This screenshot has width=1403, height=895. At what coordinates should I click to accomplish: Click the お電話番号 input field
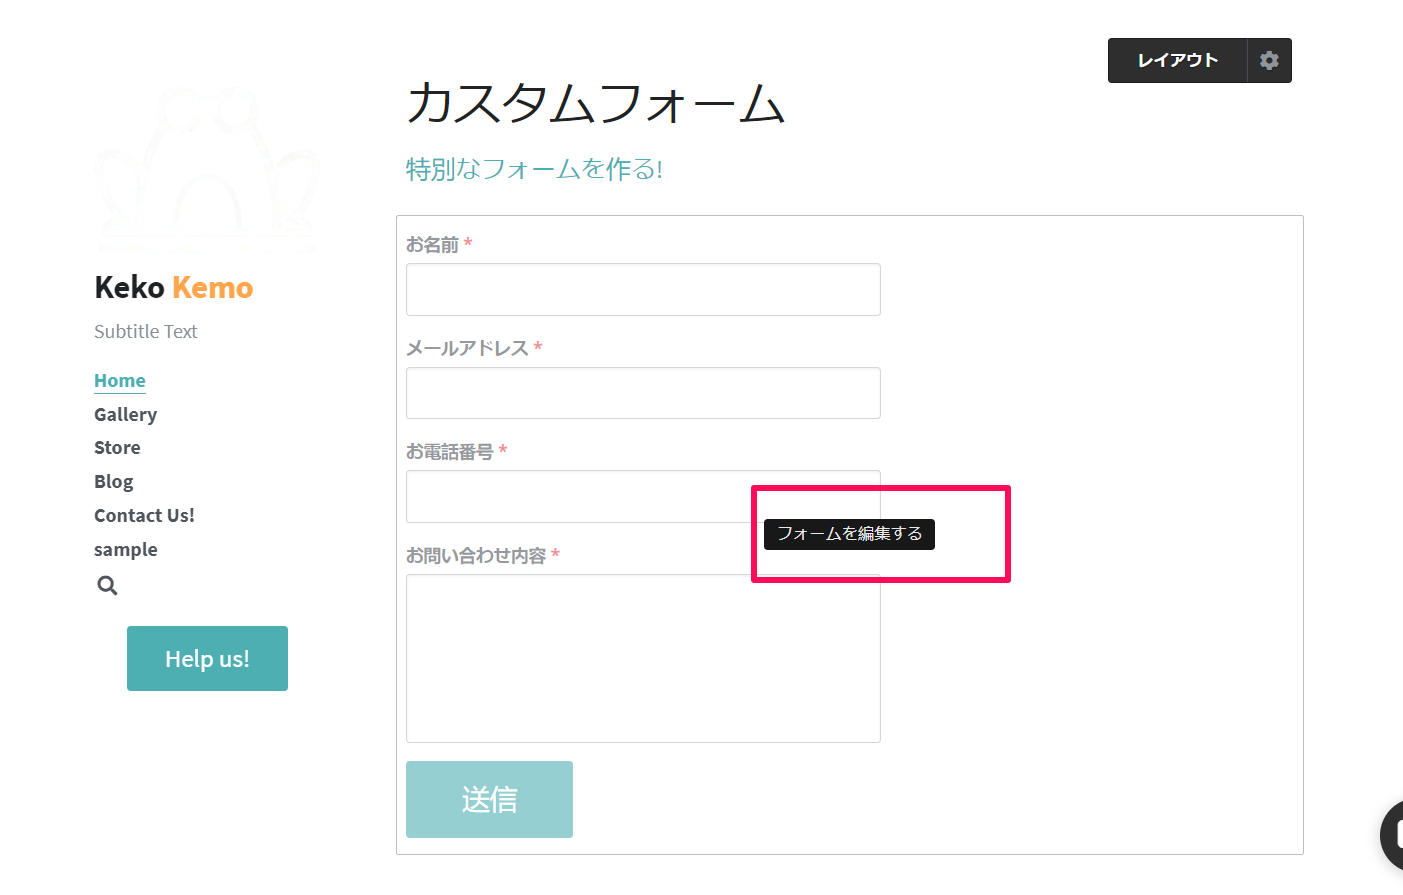point(643,496)
